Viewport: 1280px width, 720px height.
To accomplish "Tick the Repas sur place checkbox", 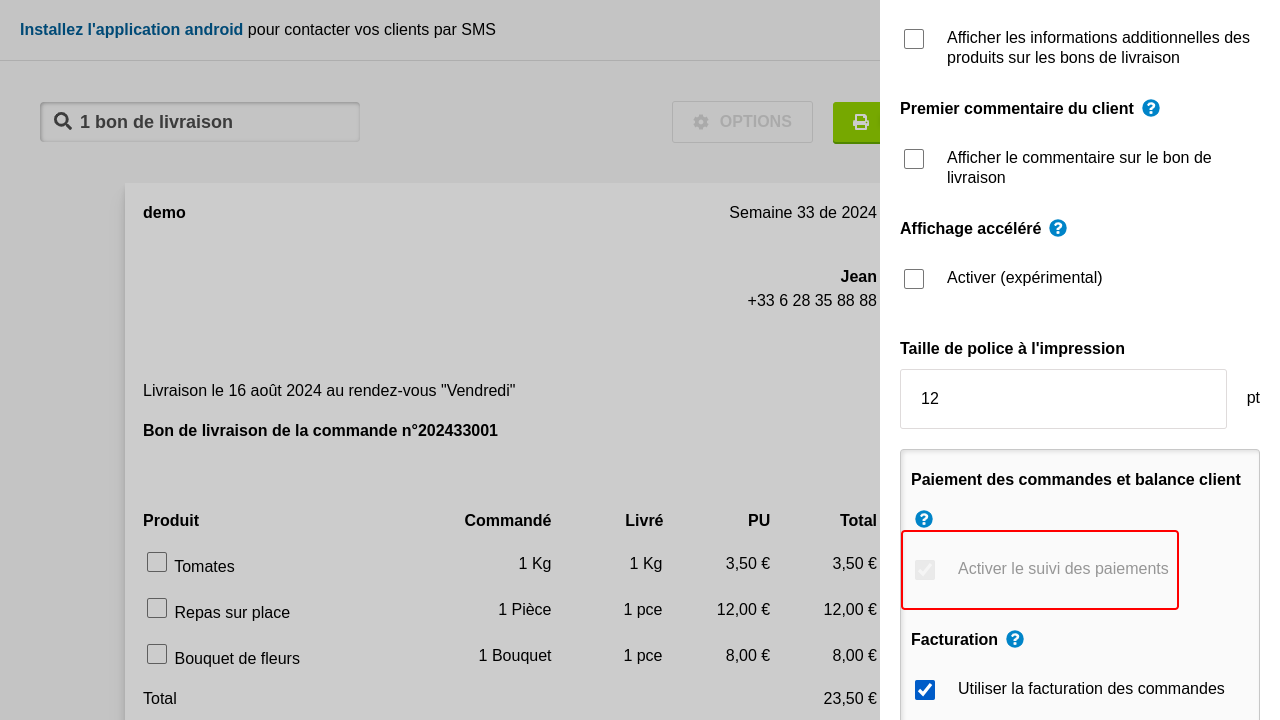I will point(157,608).
